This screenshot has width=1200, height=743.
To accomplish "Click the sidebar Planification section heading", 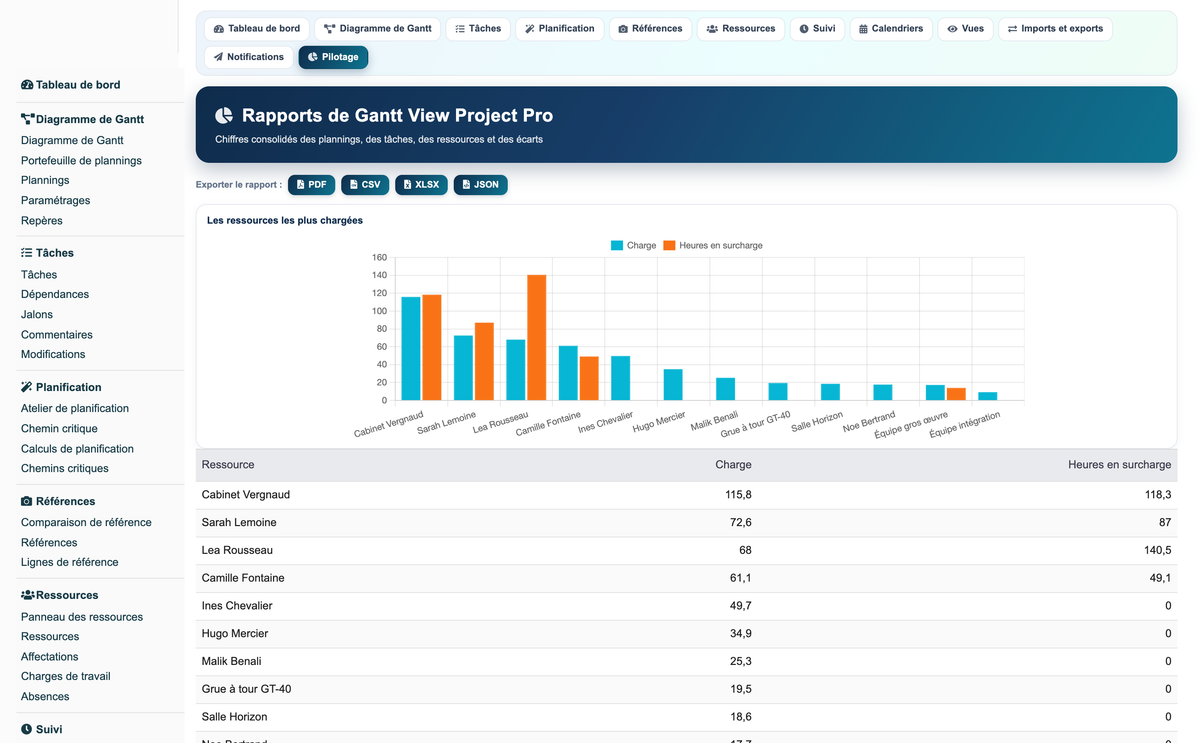I will tap(61, 387).
